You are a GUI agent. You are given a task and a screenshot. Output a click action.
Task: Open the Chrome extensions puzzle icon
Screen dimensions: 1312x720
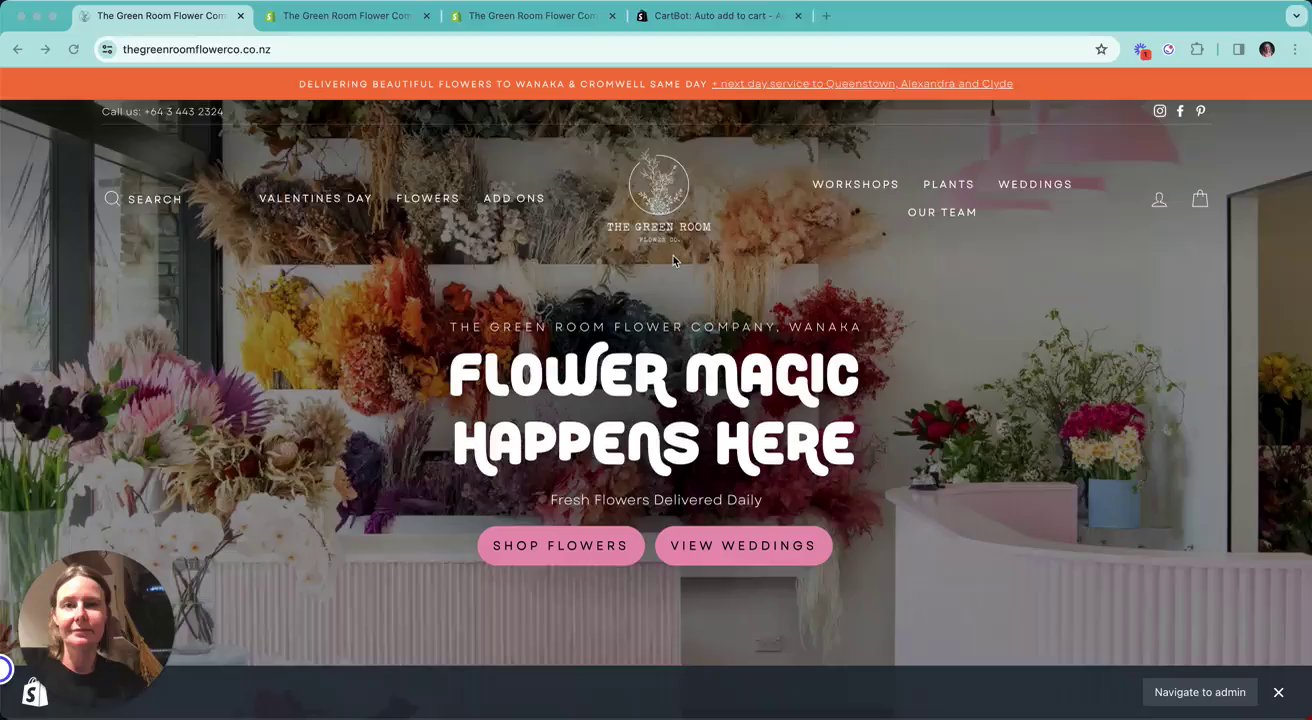(1197, 49)
